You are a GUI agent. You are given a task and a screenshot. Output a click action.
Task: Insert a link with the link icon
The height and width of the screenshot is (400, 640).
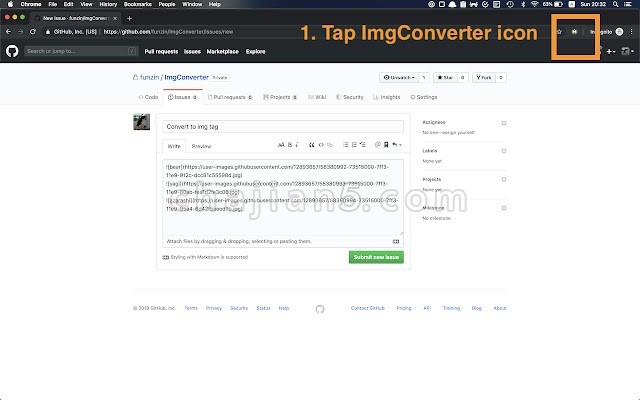pyautogui.click(x=330, y=144)
